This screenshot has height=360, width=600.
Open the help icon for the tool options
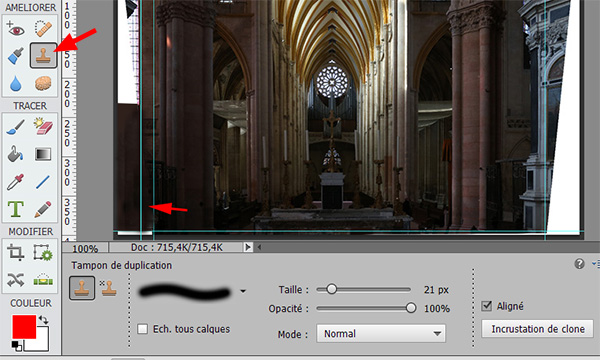pos(579,264)
